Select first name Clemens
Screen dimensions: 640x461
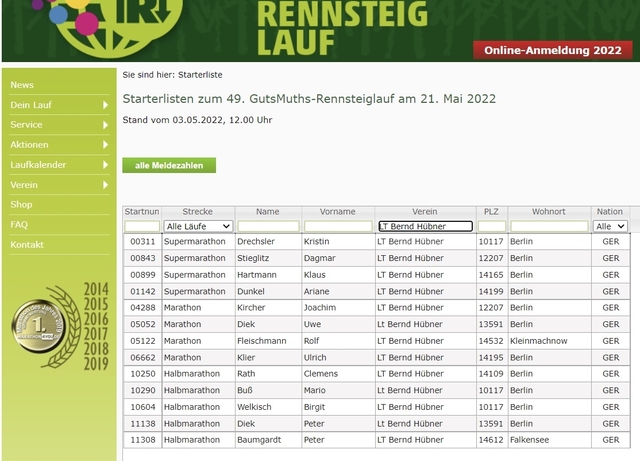point(321,374)
